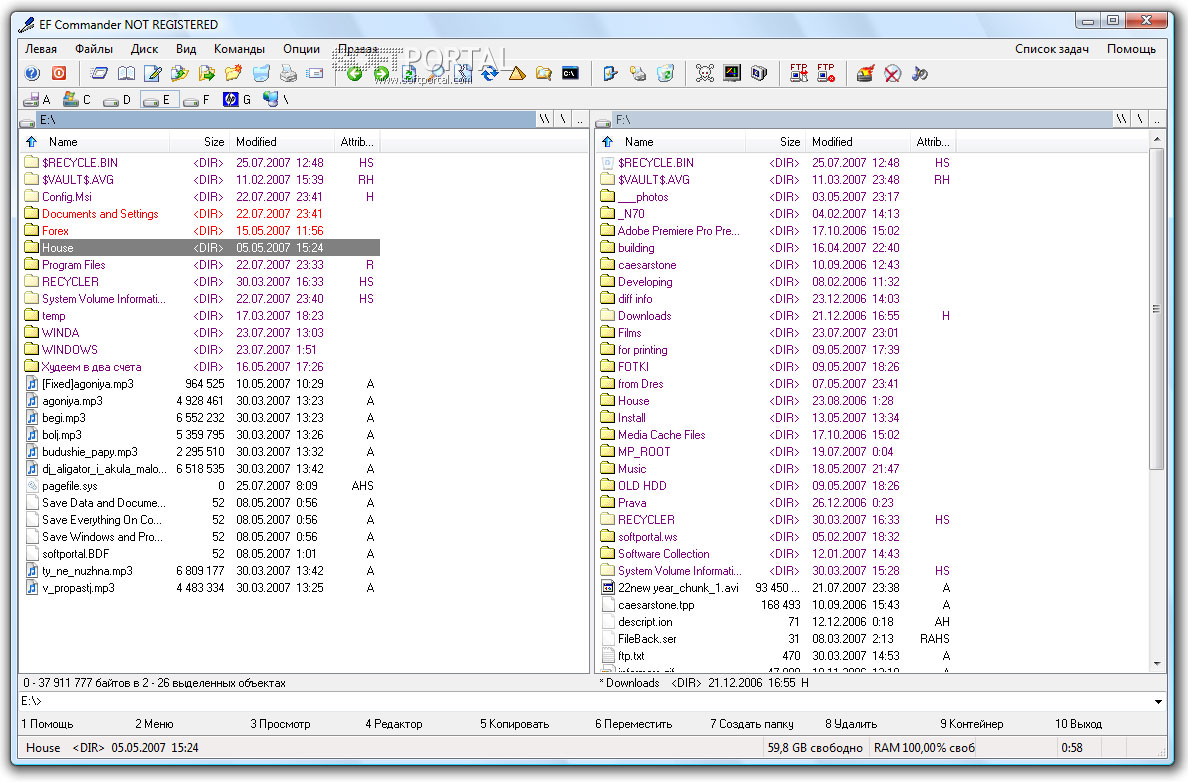Image resolution: width=1188 pixels, height=782 pixels.
Task: Select Downloads folder in right panel
Action: pyautogui.click(x=644, y=316)
